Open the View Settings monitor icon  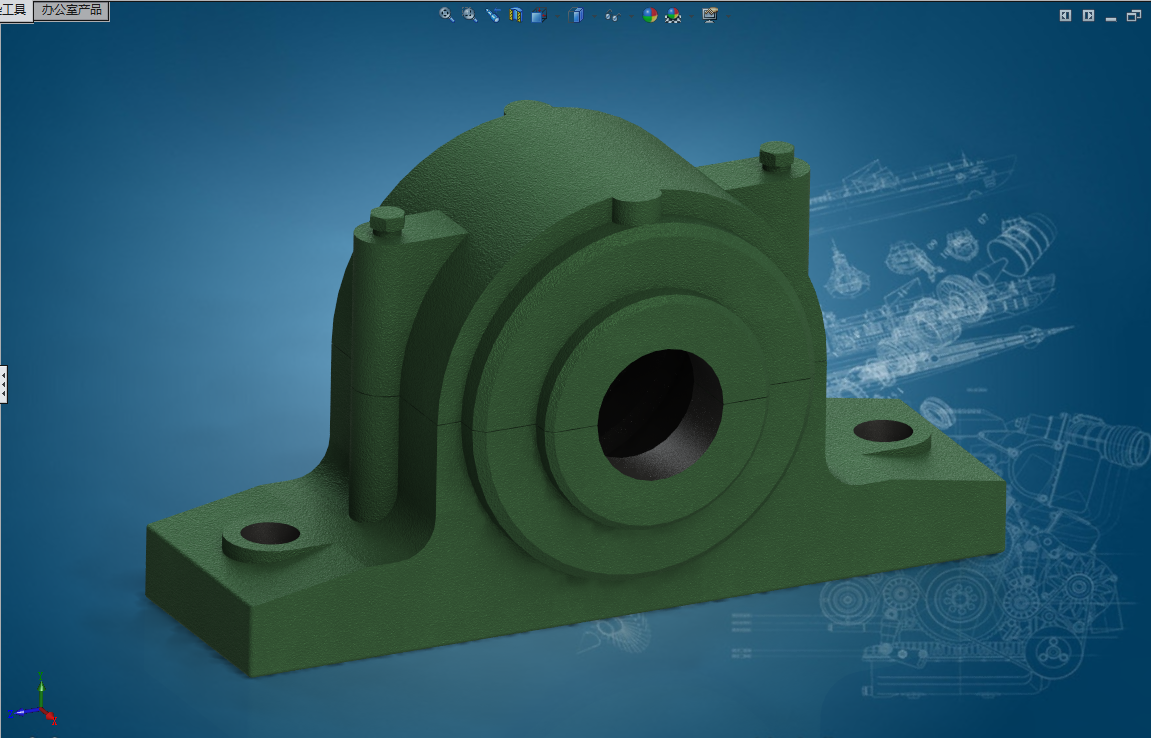tap(709, 15)
